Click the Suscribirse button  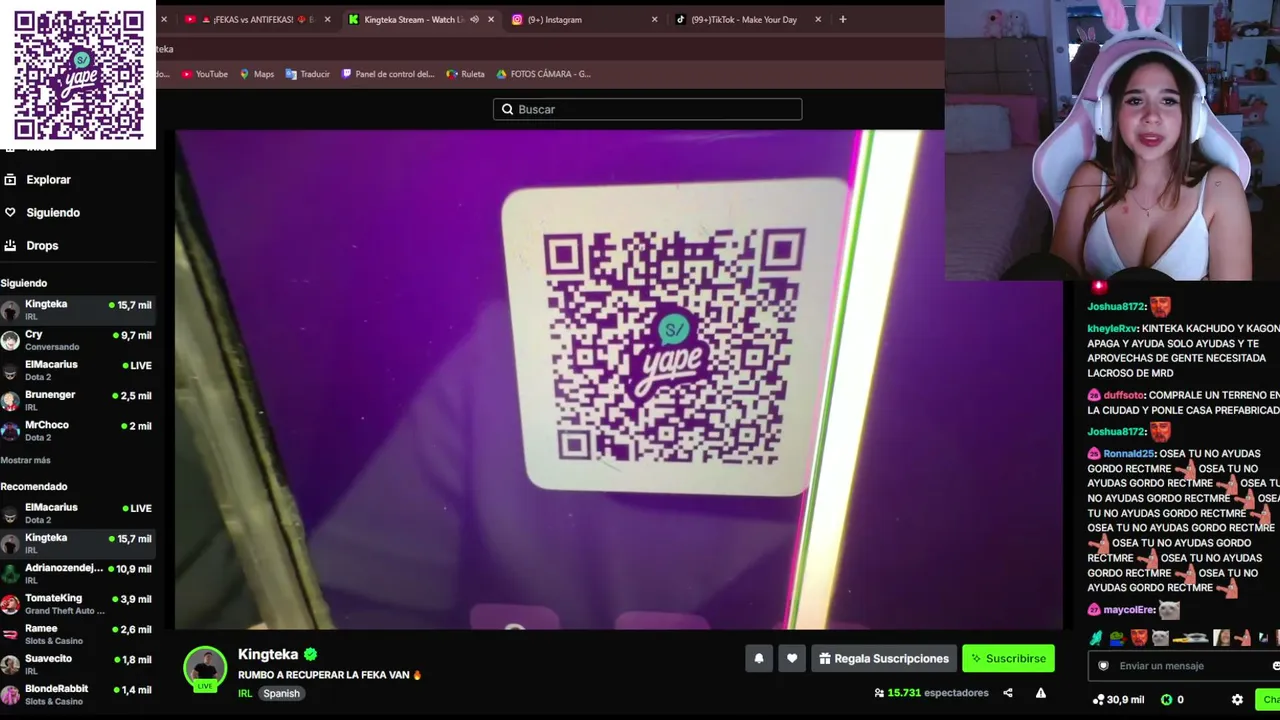click(1008, 658)
